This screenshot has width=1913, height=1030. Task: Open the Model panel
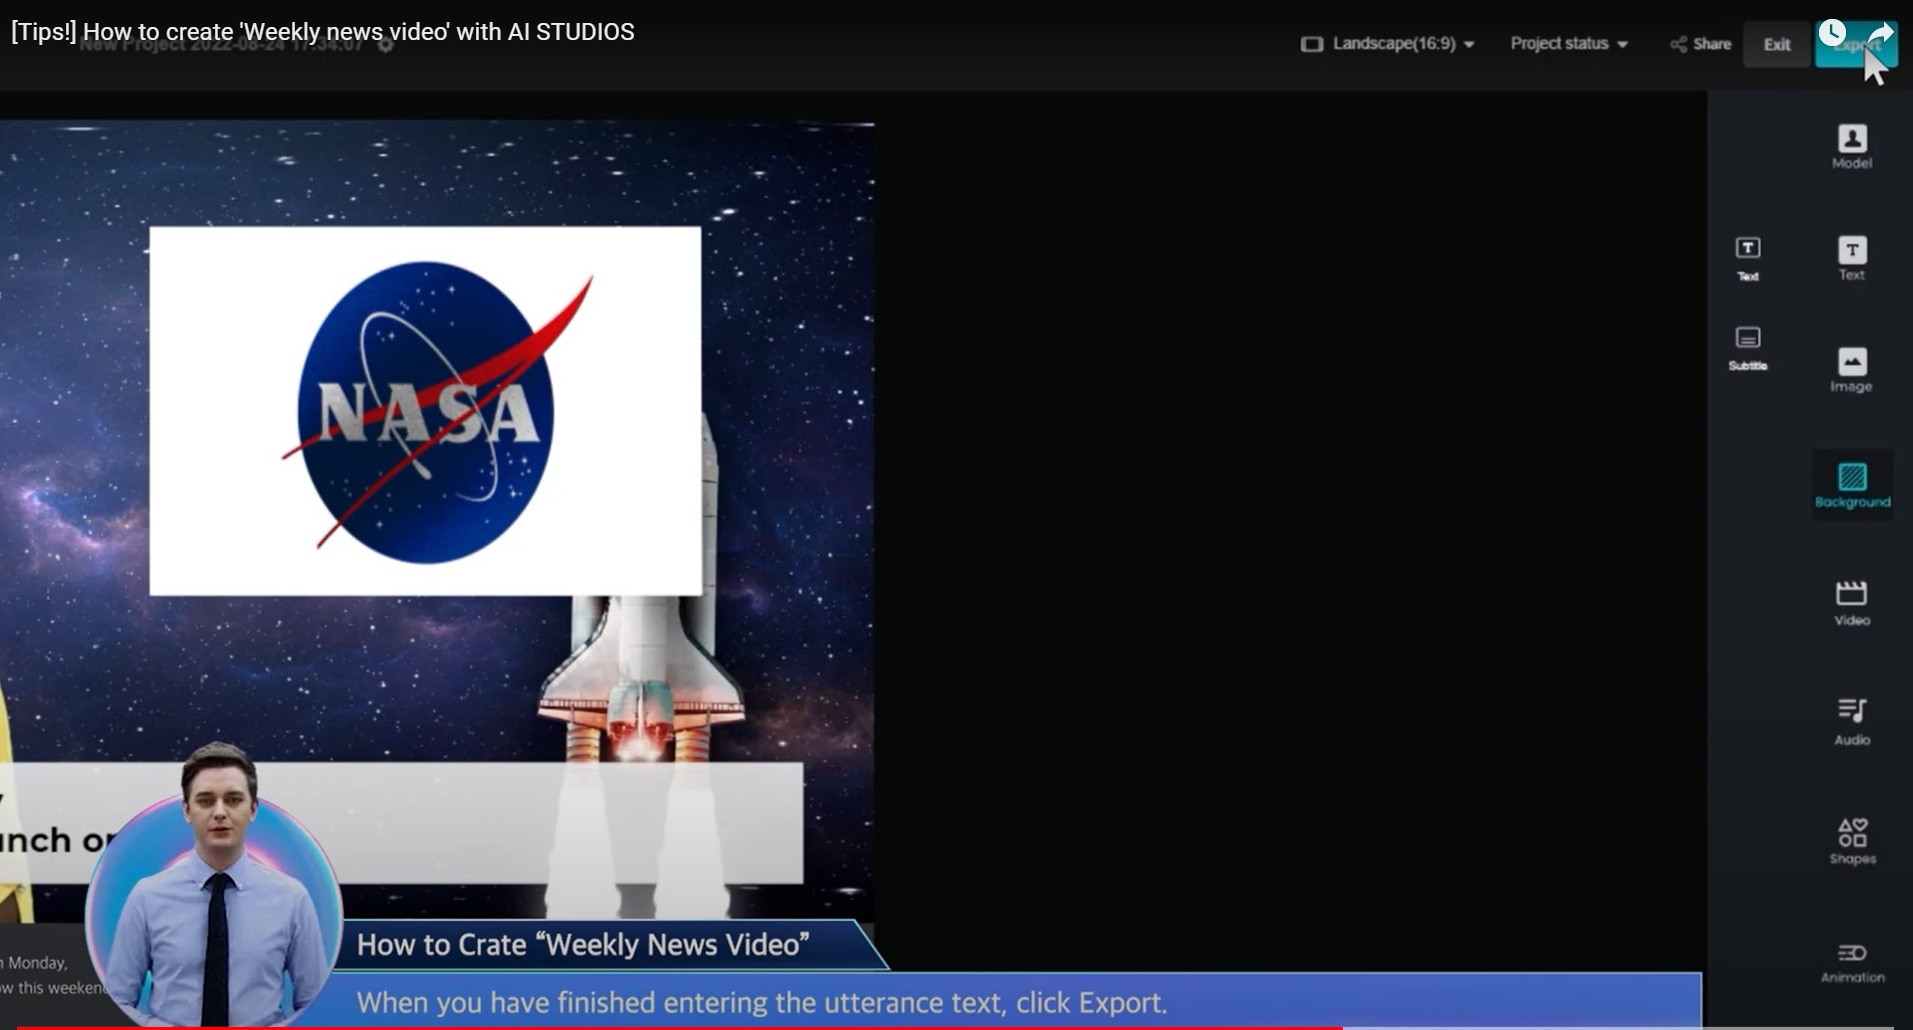click(x=1851, y=146)
